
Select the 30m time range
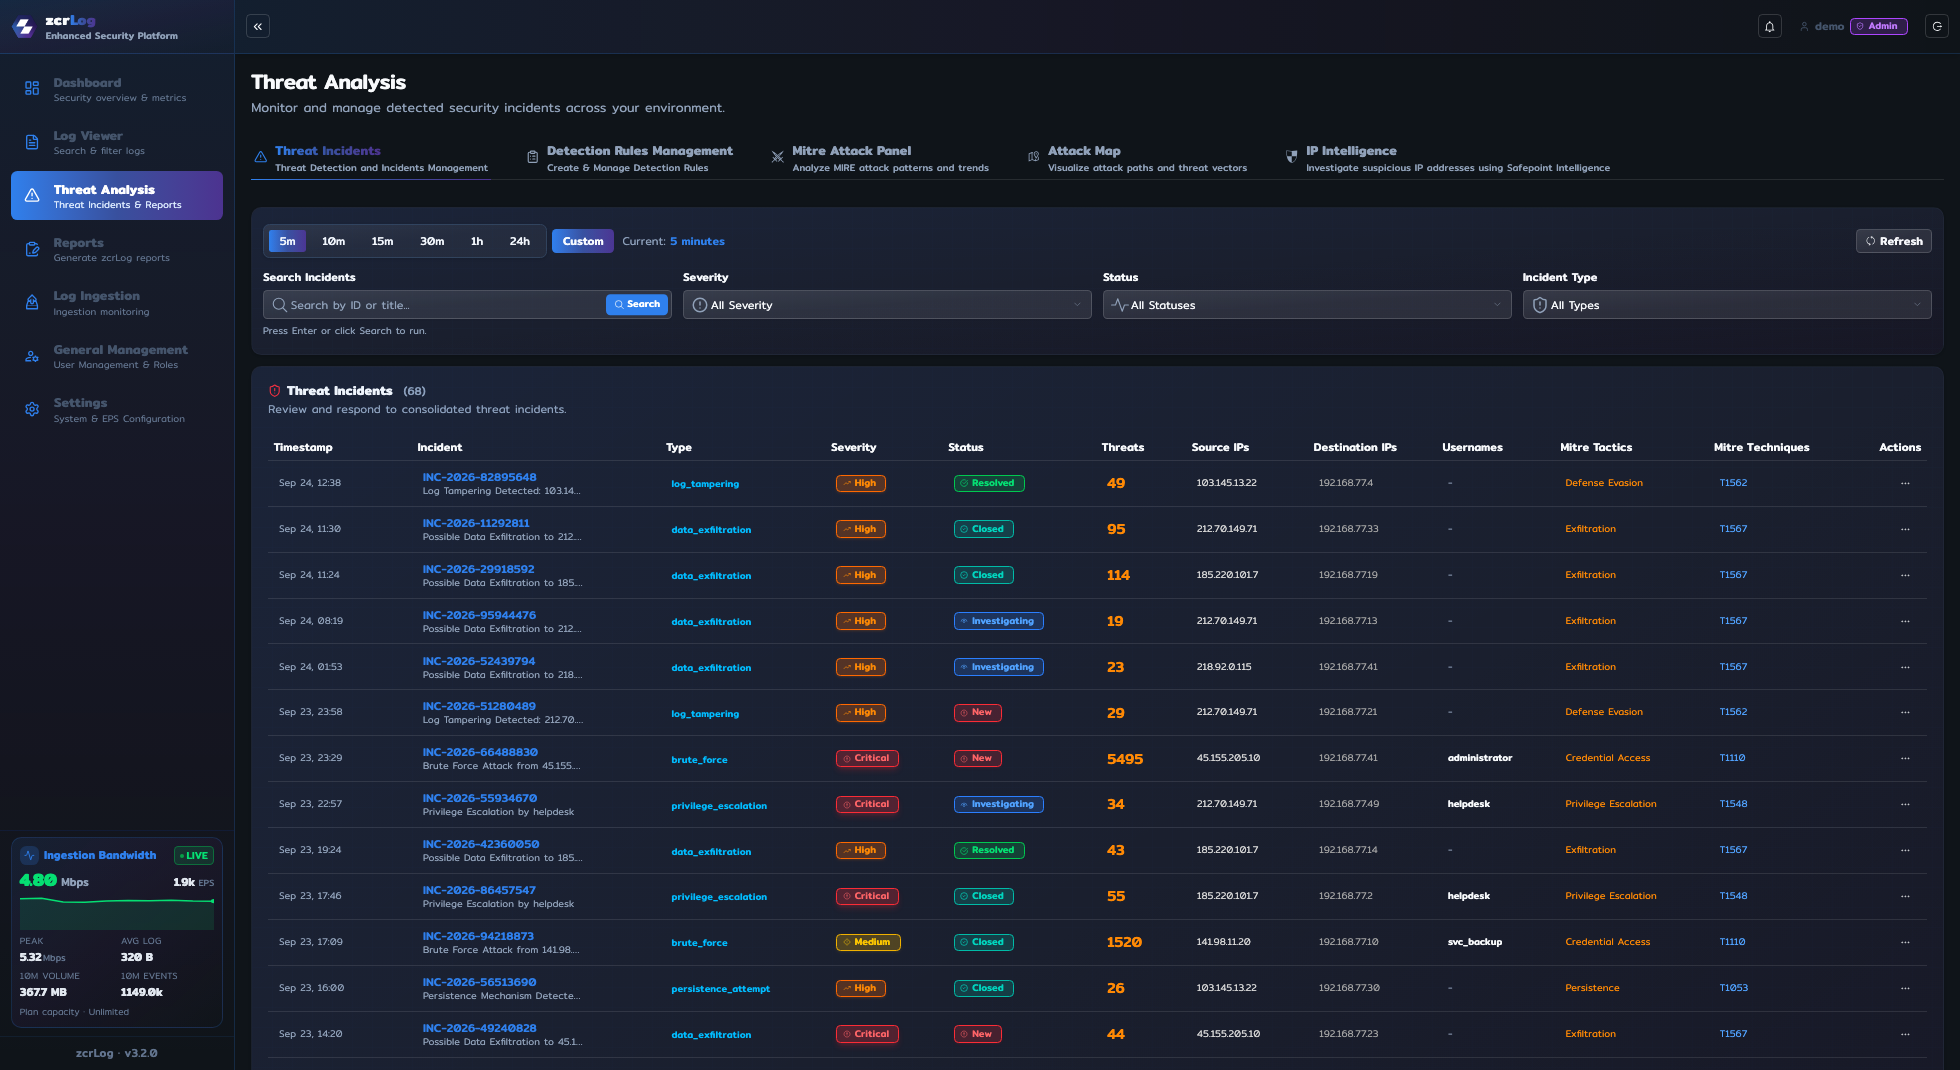(432, 241)
